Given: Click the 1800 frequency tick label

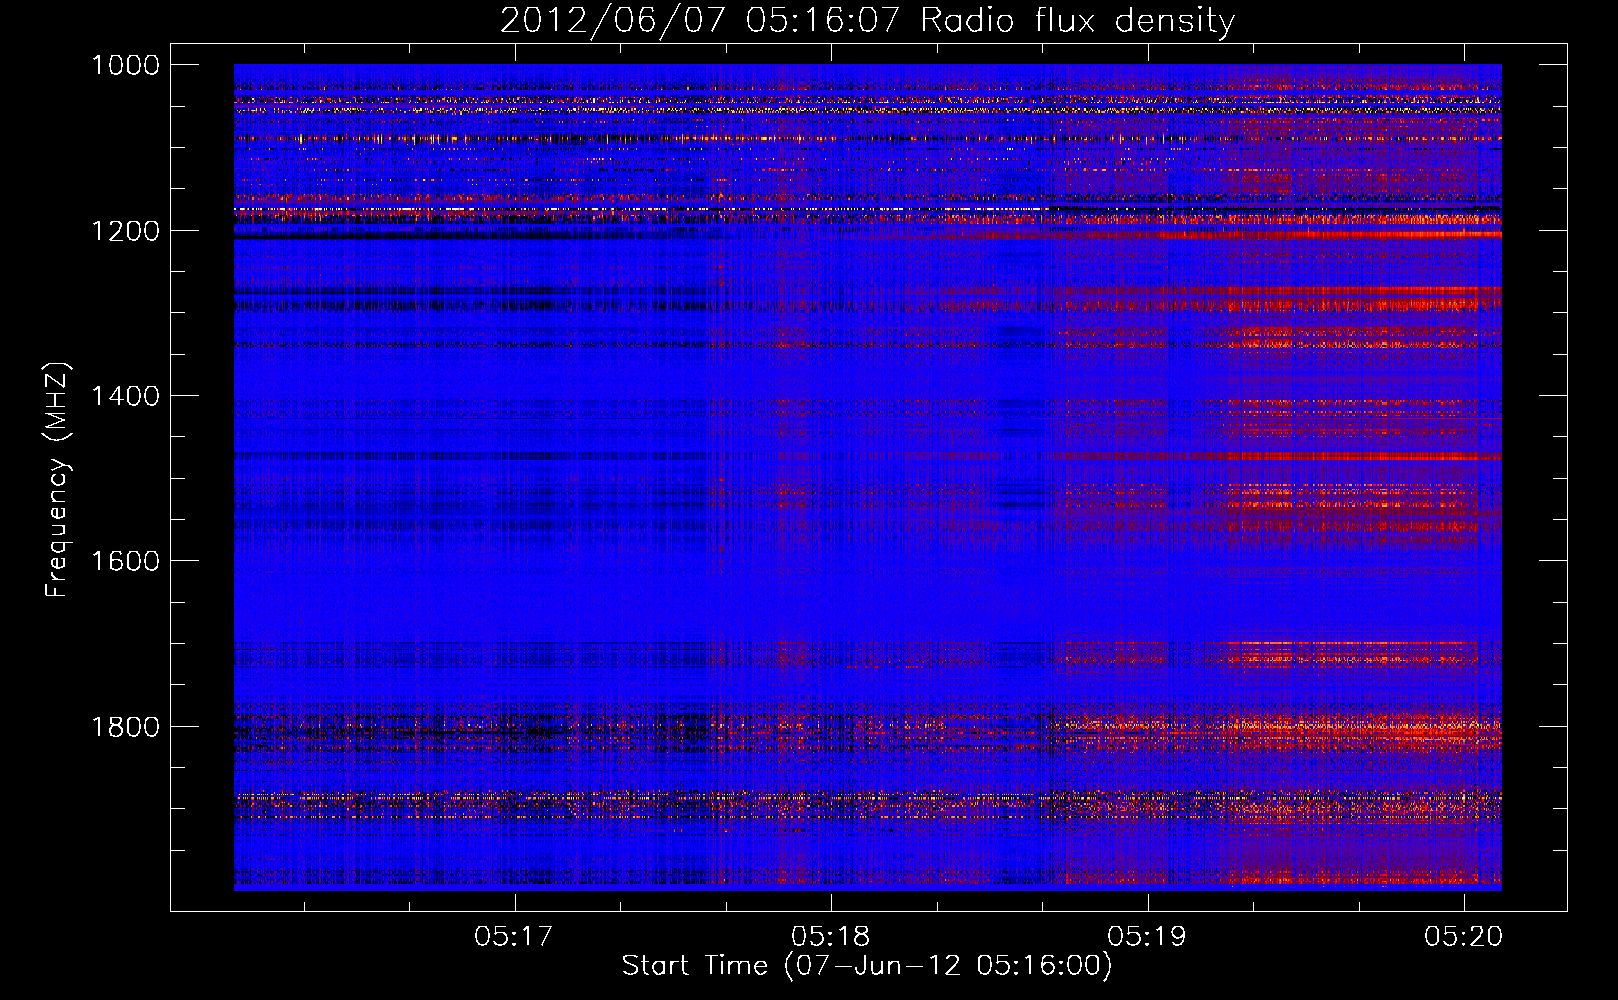Looking at the screenshot, I should 125,727.
